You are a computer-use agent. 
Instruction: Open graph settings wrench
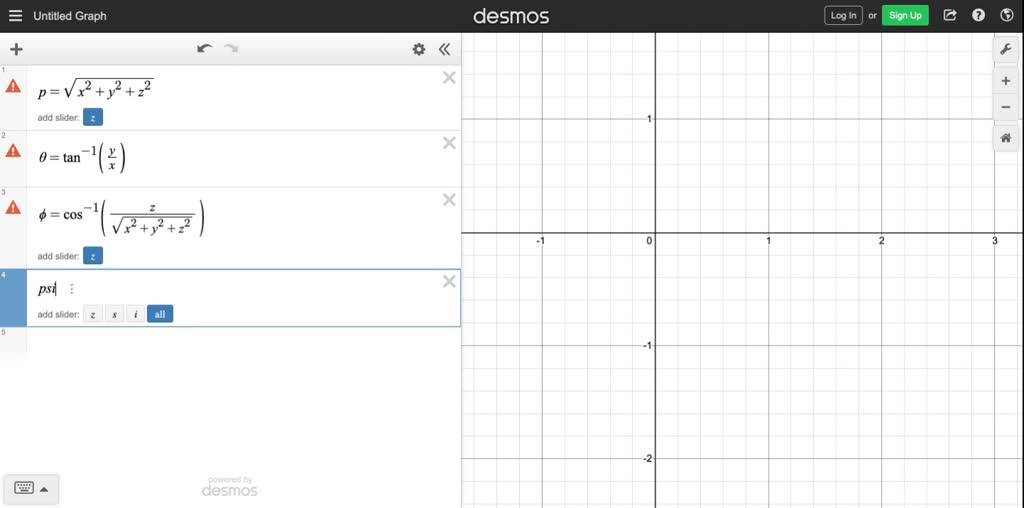1006,49
